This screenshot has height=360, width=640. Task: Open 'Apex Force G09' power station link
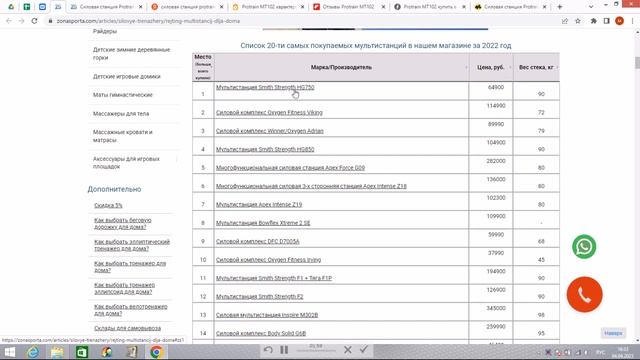pos(290,168)
